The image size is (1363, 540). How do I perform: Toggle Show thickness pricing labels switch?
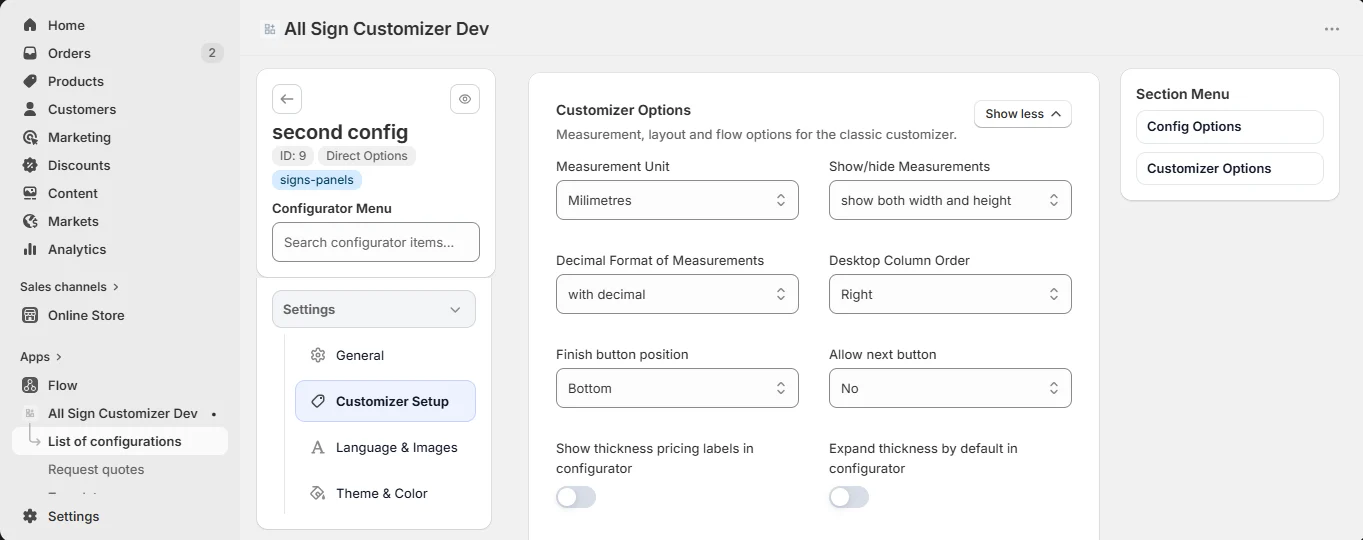pyautogui.click(x=576, y=497)
